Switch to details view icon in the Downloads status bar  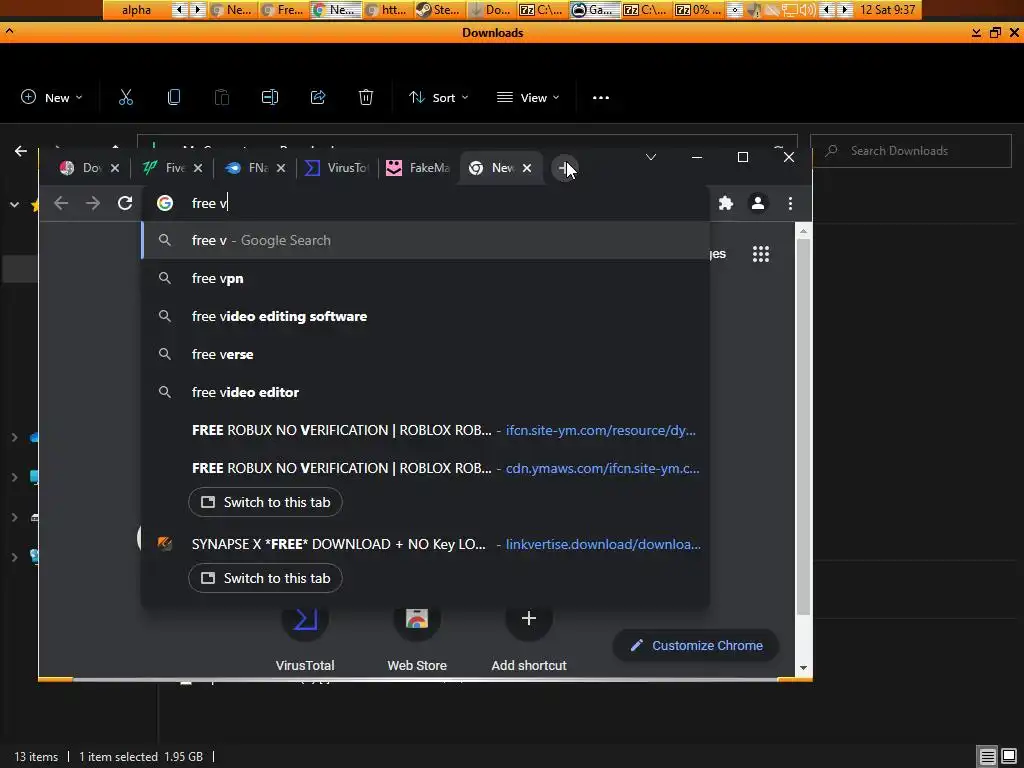[x=987, y=757]
